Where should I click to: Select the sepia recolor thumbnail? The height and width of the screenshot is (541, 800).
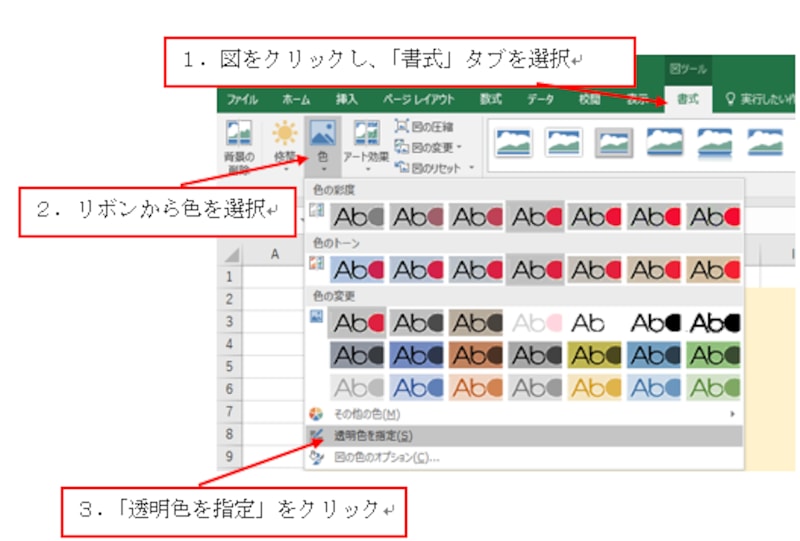coord(476,323)
